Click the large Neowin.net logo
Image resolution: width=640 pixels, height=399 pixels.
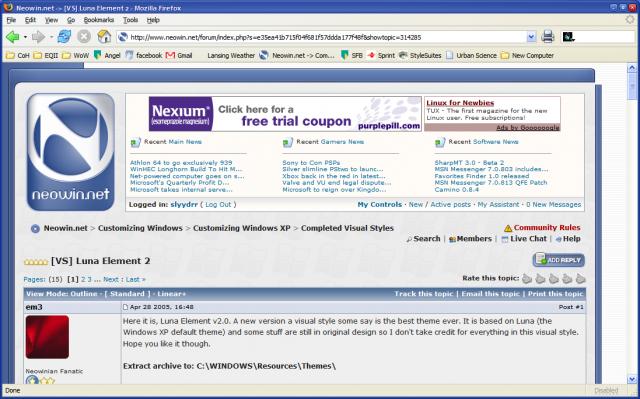pyautogui.click(x=71, y=152)
